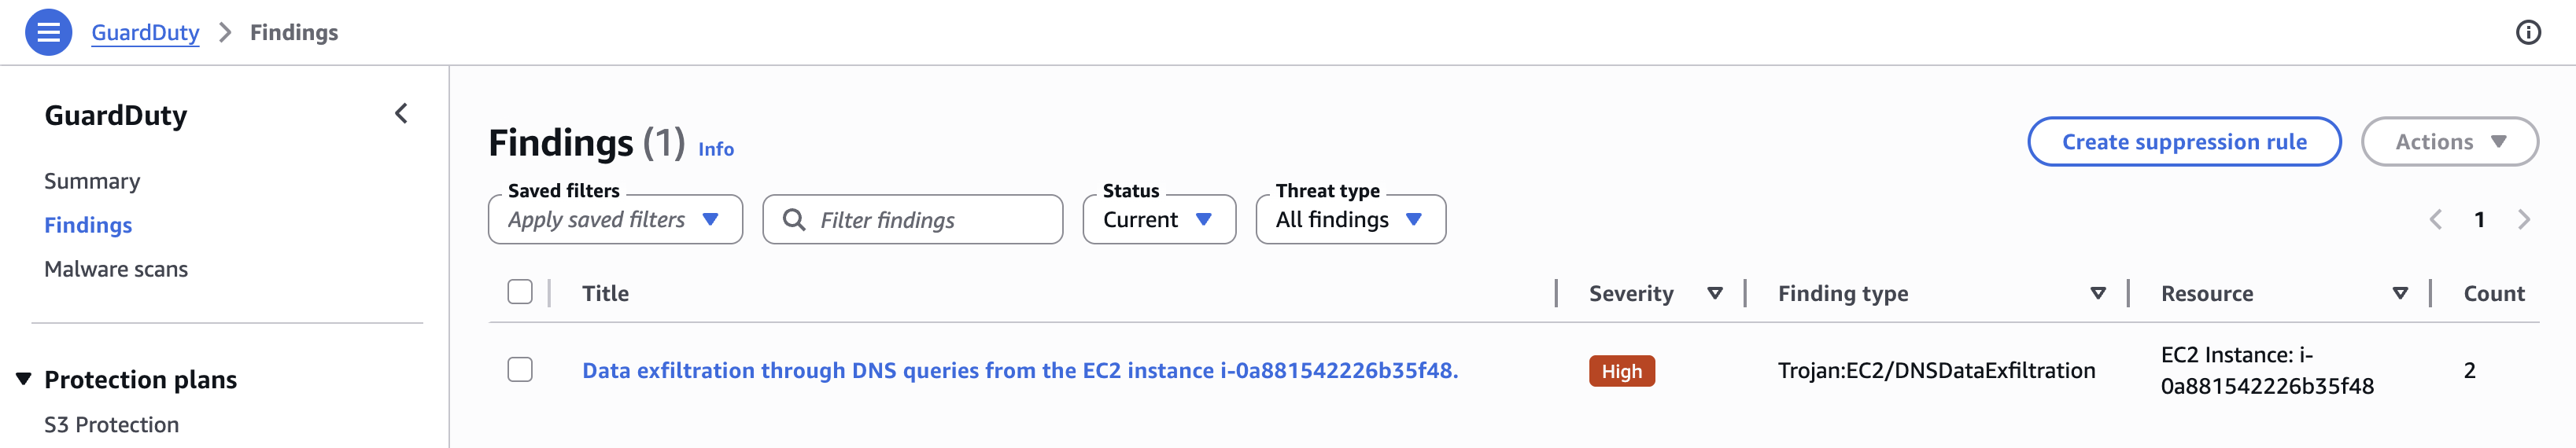Sort by Finding type column arrow

[2097, 293]
